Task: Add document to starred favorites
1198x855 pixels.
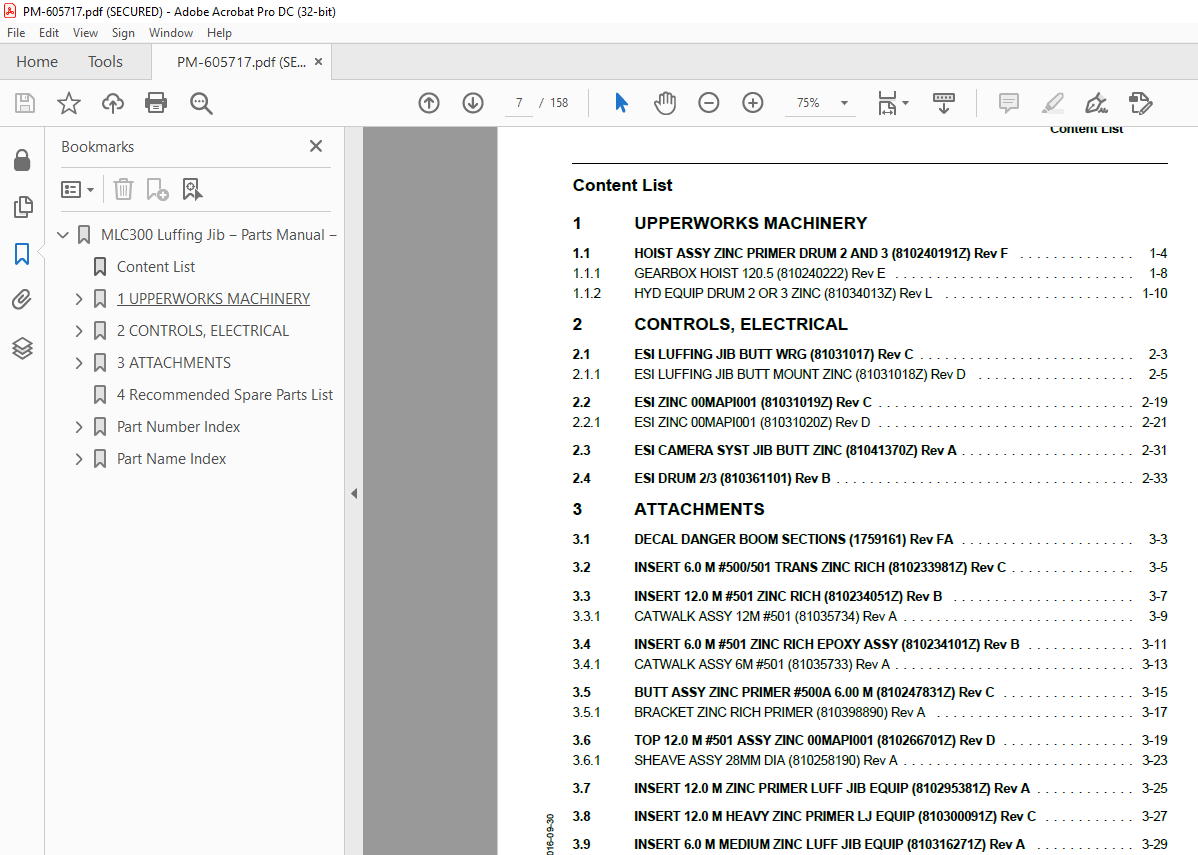Action: pos(69,103)
